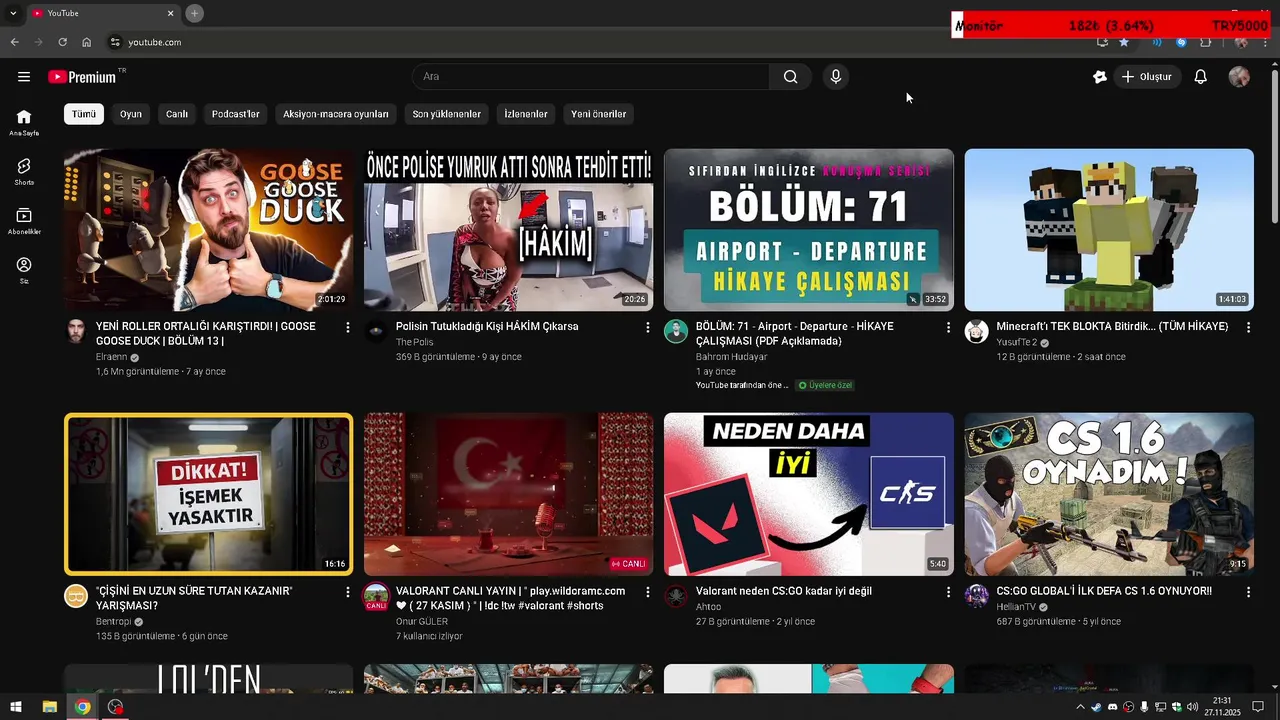This screenshot has height=720, width=1280.
Task: Open options menu for BÖLÜM: 71 Airport video
Action: [948, 327]
